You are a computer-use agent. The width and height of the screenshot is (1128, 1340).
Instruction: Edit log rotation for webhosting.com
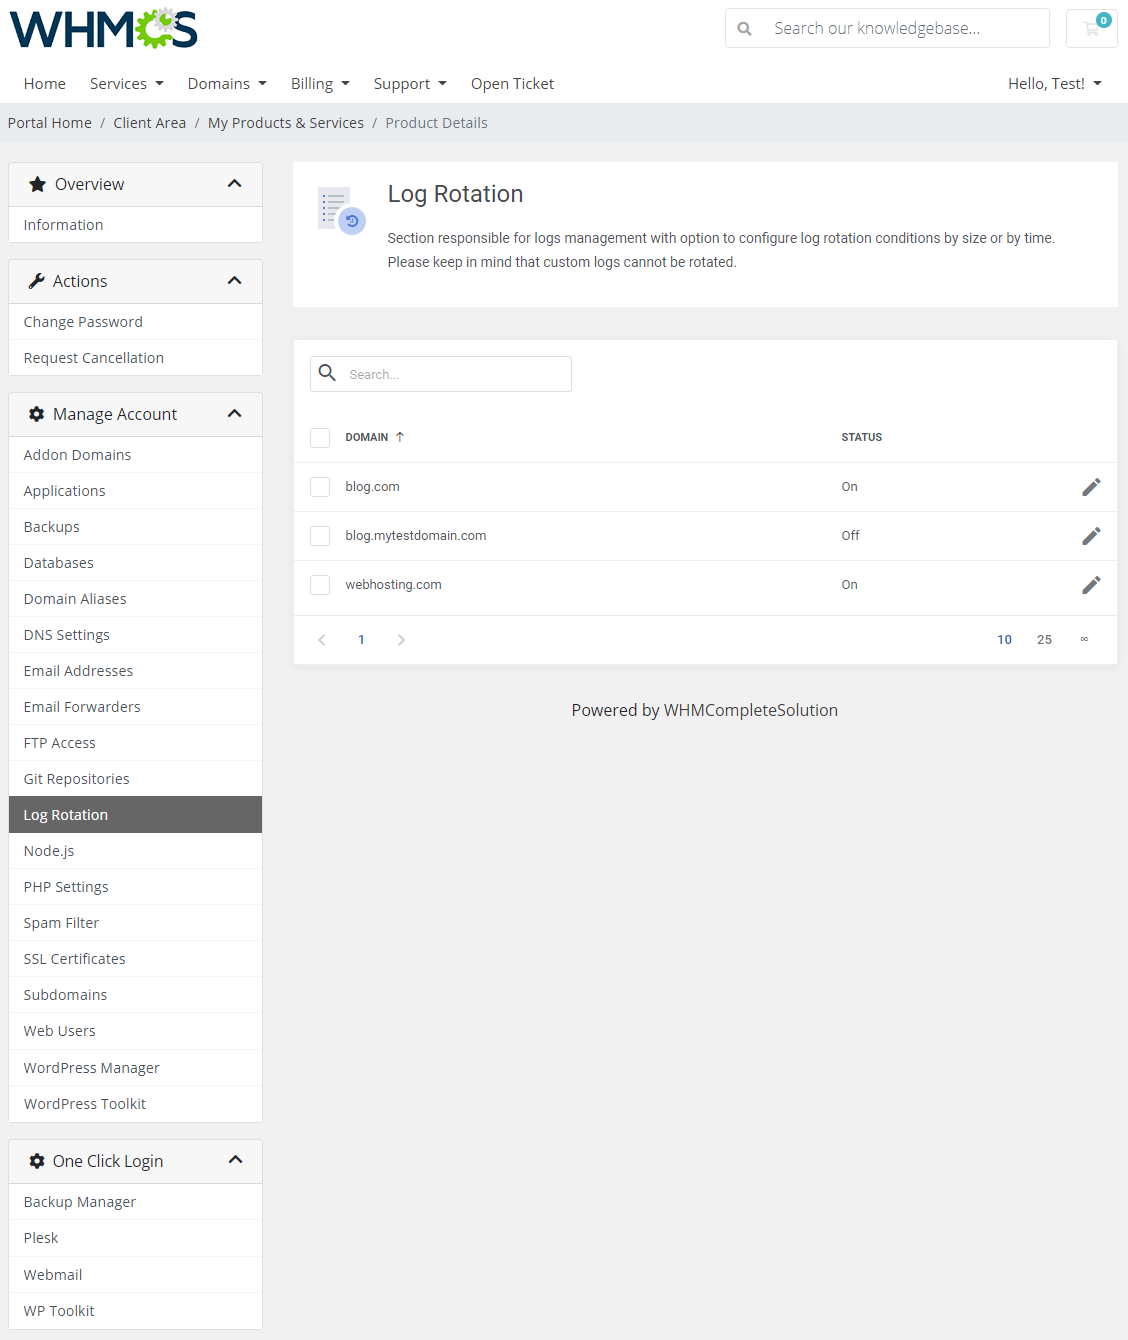[1091, 585]
